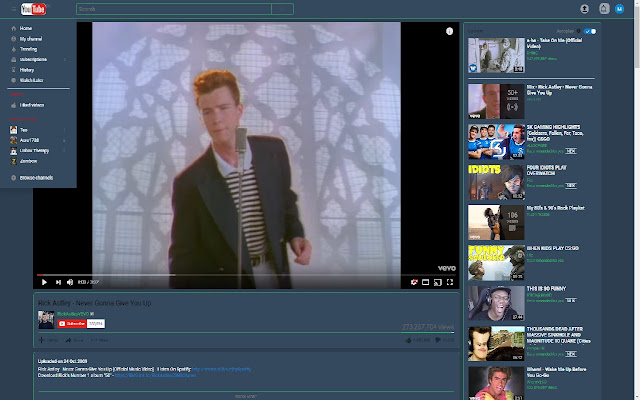Screen dimensions: 640x400
Task: Subscribe to RickAstleyVEVO
Action: point(72,324)
